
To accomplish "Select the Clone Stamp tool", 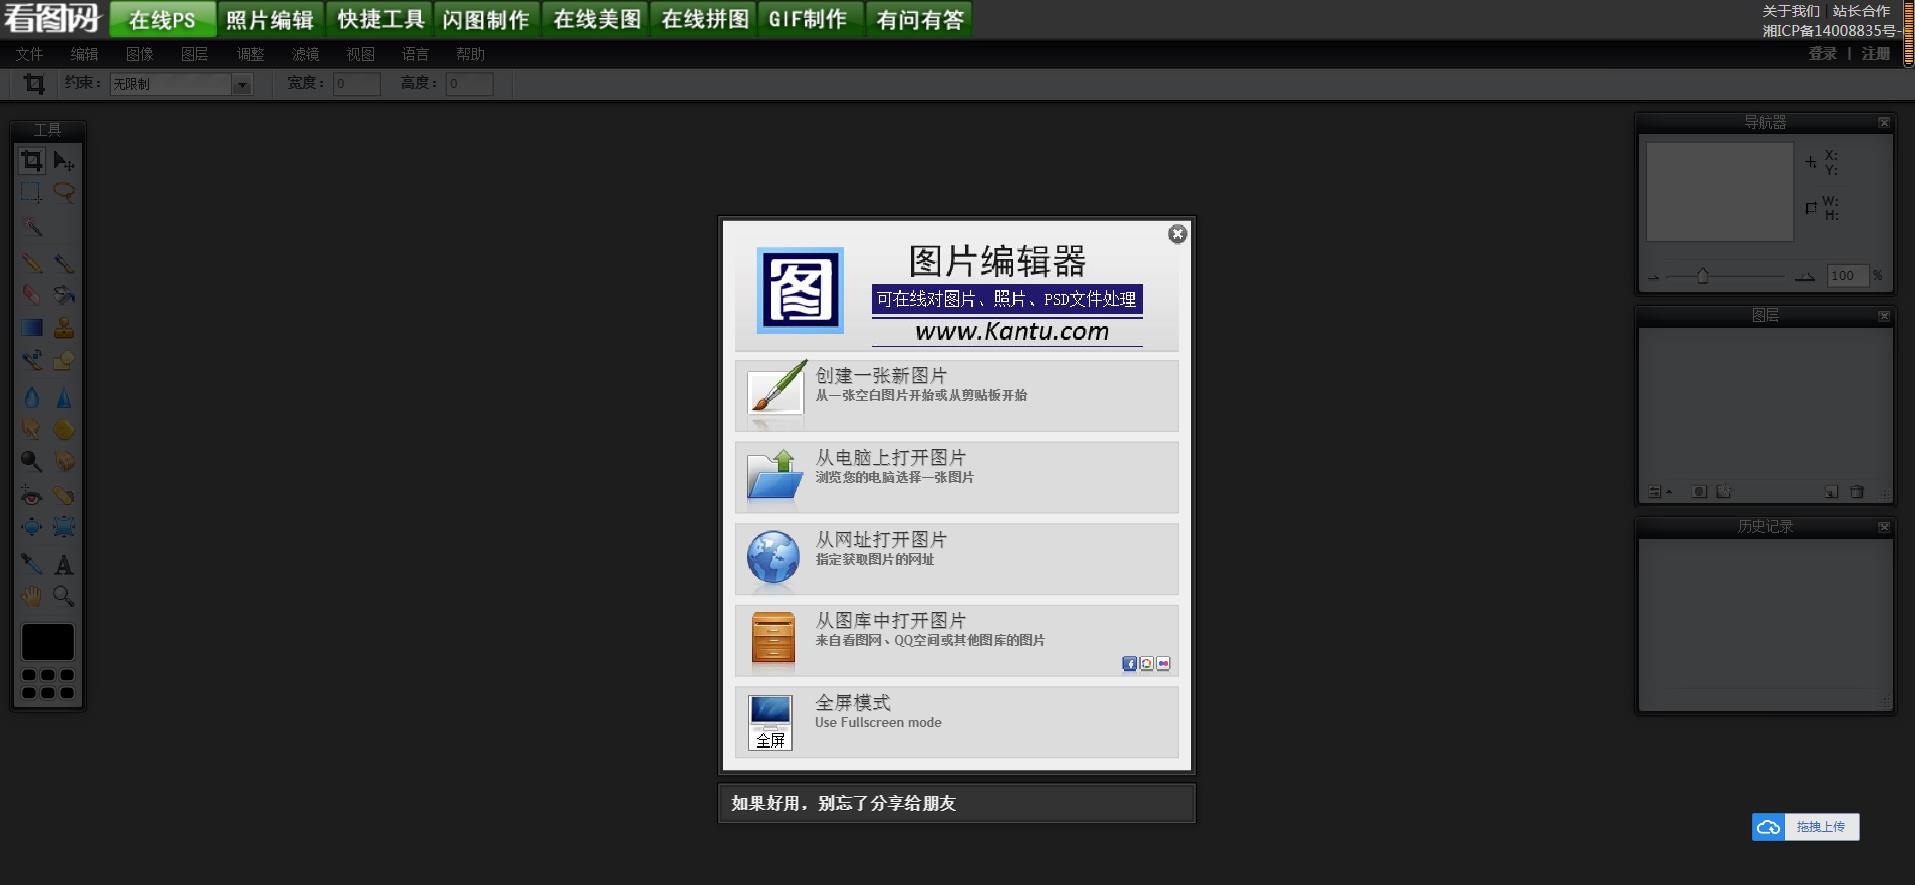I will click(x=64, y=327).
